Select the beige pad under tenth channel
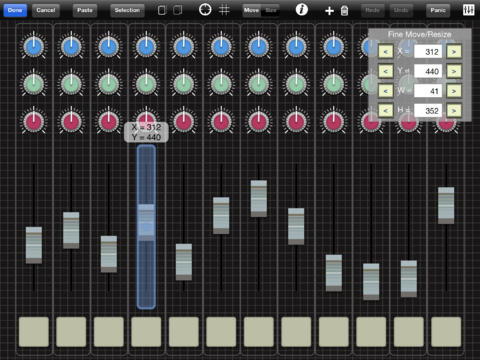The height and width of the screenshot is (360, 480). point(371,332)
